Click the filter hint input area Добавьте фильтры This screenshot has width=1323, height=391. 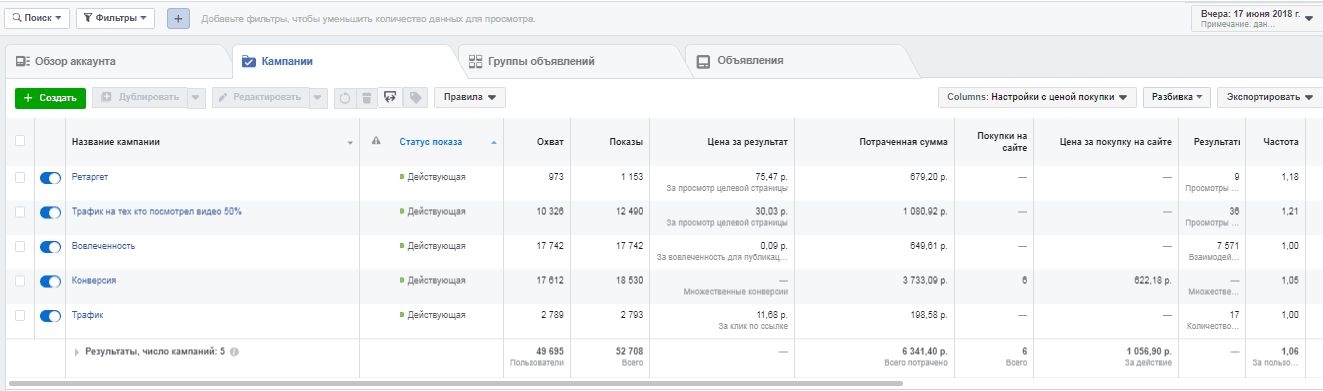pyautogui.click(x=368, y=19)
